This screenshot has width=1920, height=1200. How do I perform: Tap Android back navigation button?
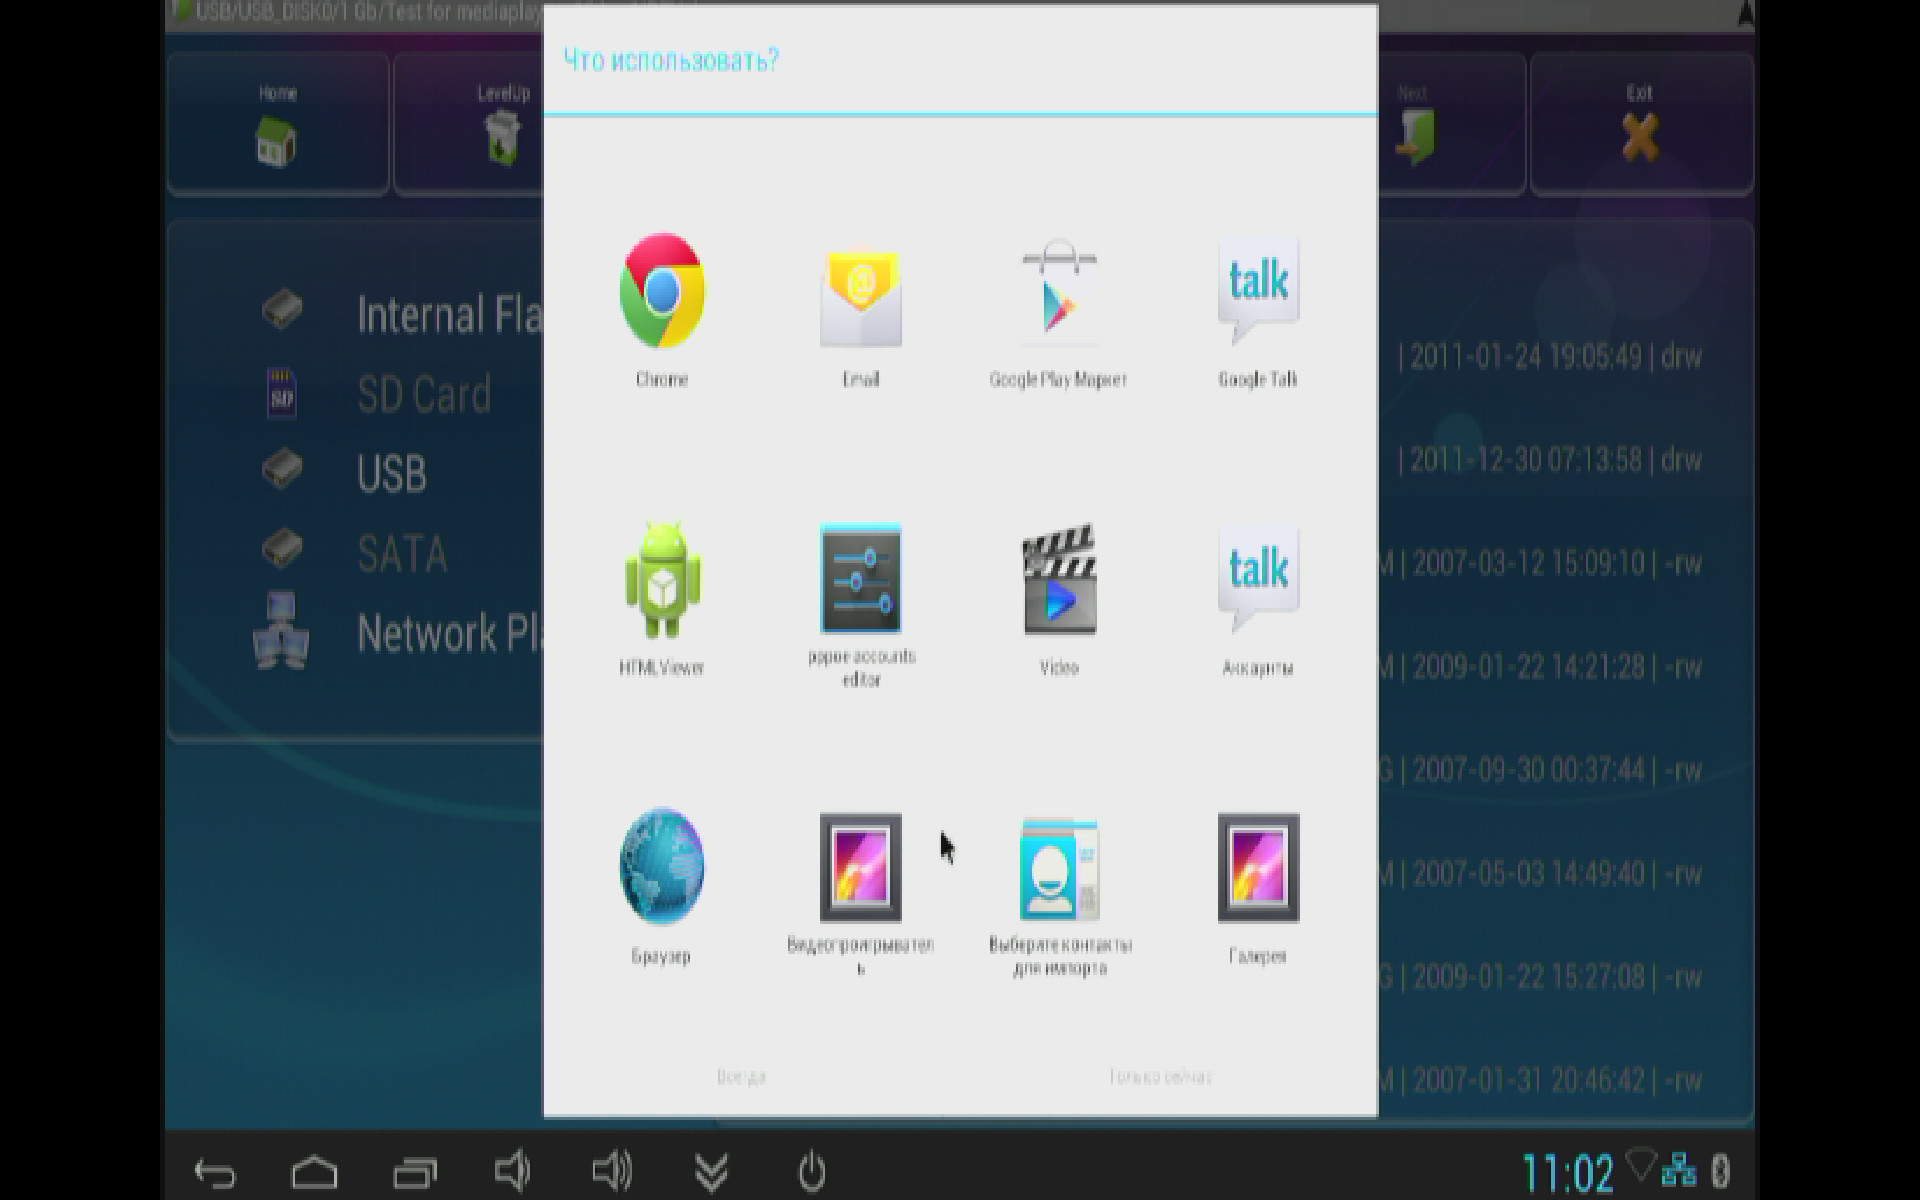coord(214,1172)
